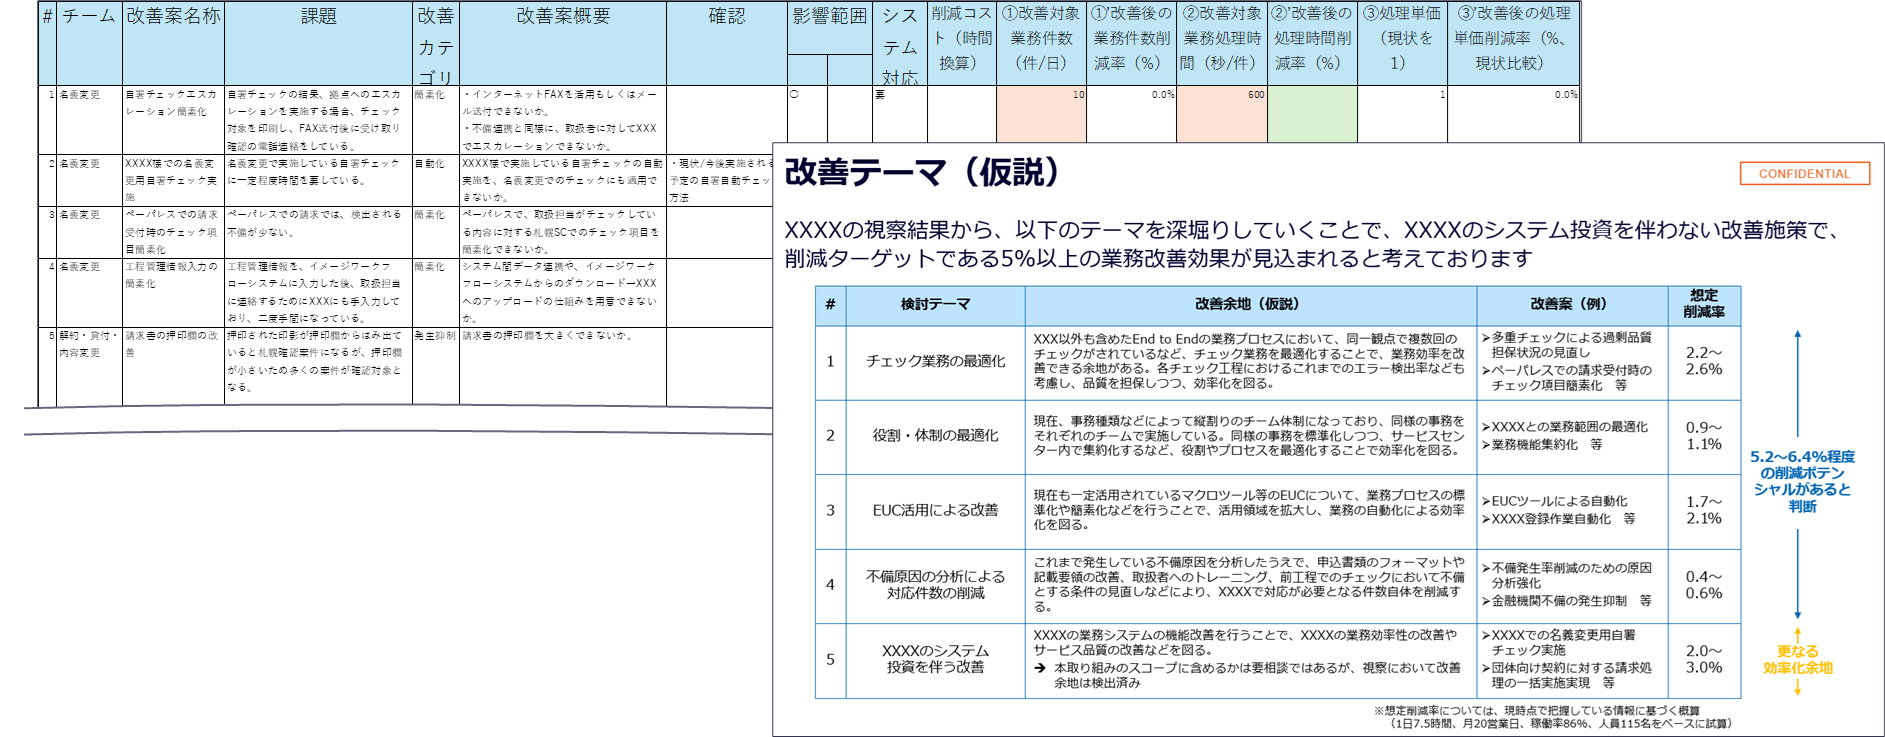Select the チーム column header in spreadsheet
1885x737 pixels.
[x=89, y=43]
